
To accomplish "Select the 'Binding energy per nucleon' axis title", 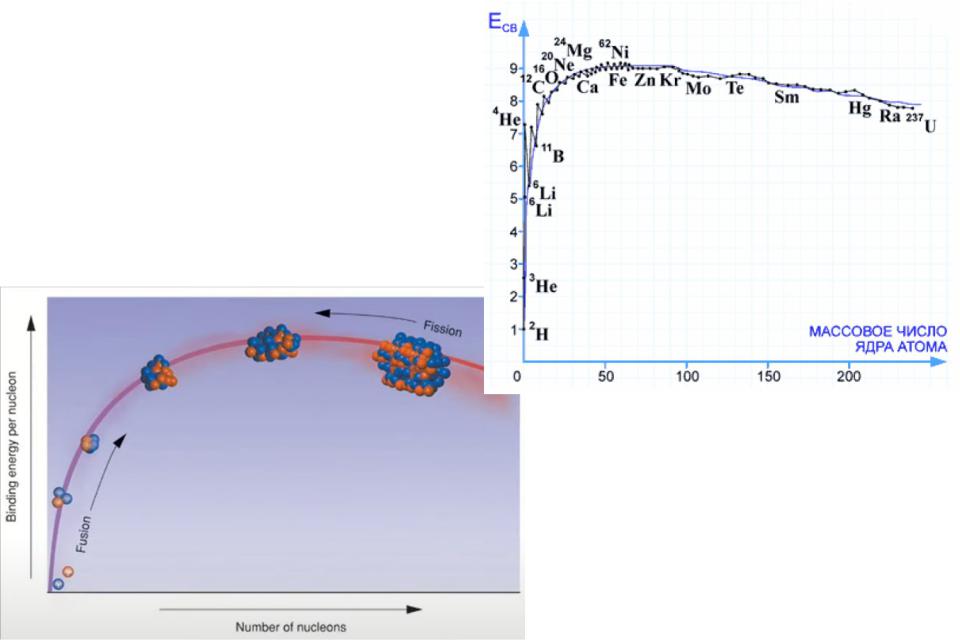I will point(12,446).
